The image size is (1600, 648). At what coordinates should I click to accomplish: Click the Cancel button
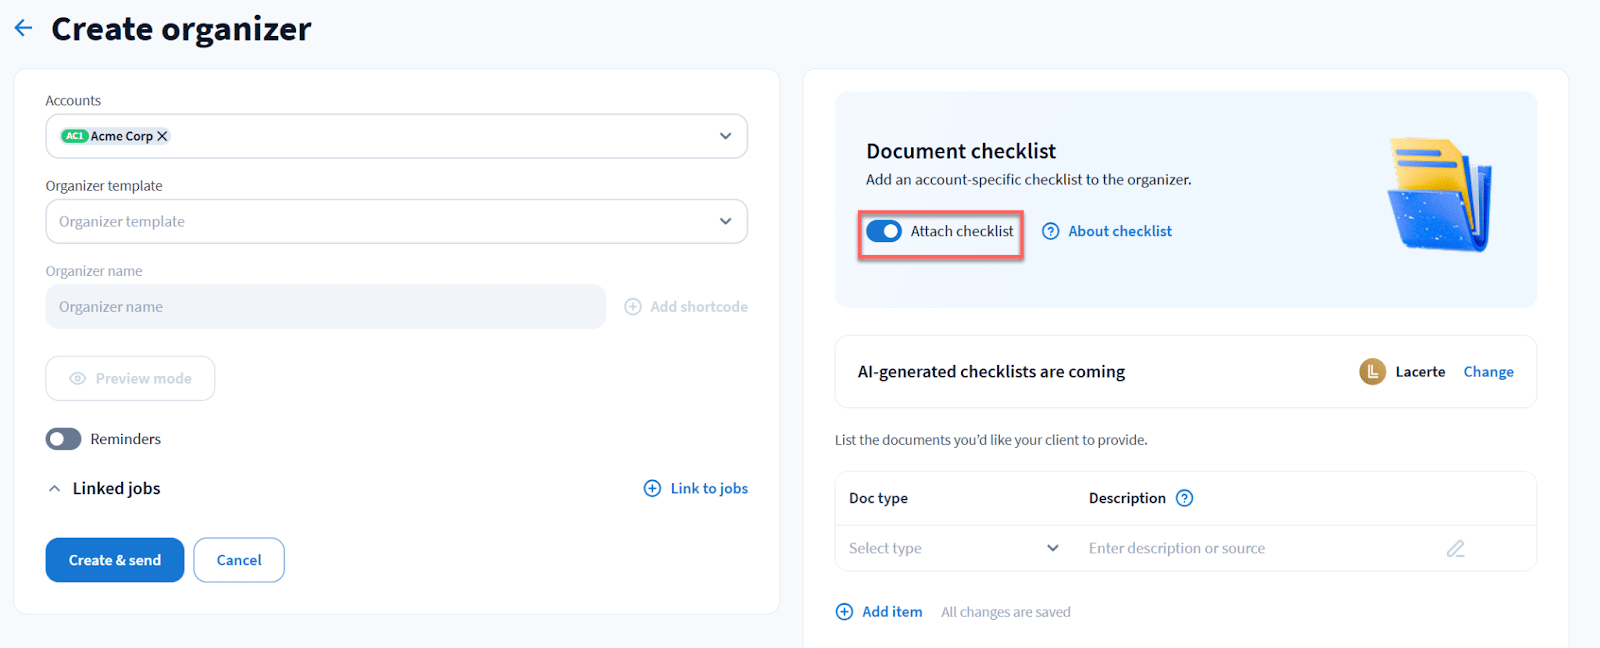pyautogui.click(x=239, y=560)
